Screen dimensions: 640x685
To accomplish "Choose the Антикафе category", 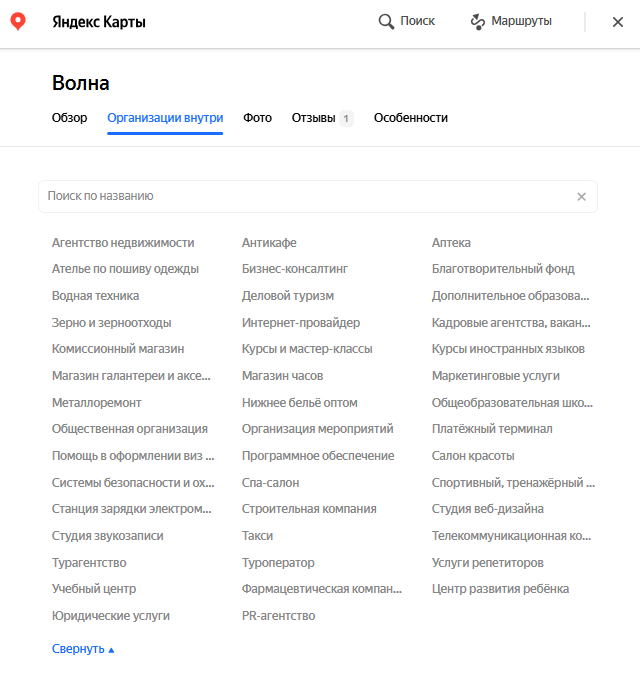I will point(269,243).
